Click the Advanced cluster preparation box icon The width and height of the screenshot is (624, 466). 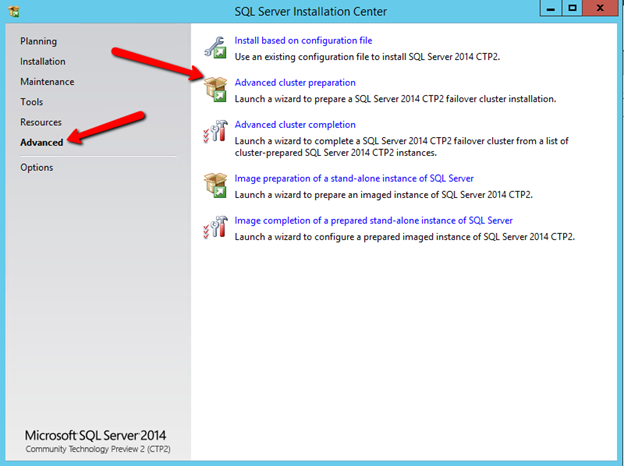pos(215,90)
